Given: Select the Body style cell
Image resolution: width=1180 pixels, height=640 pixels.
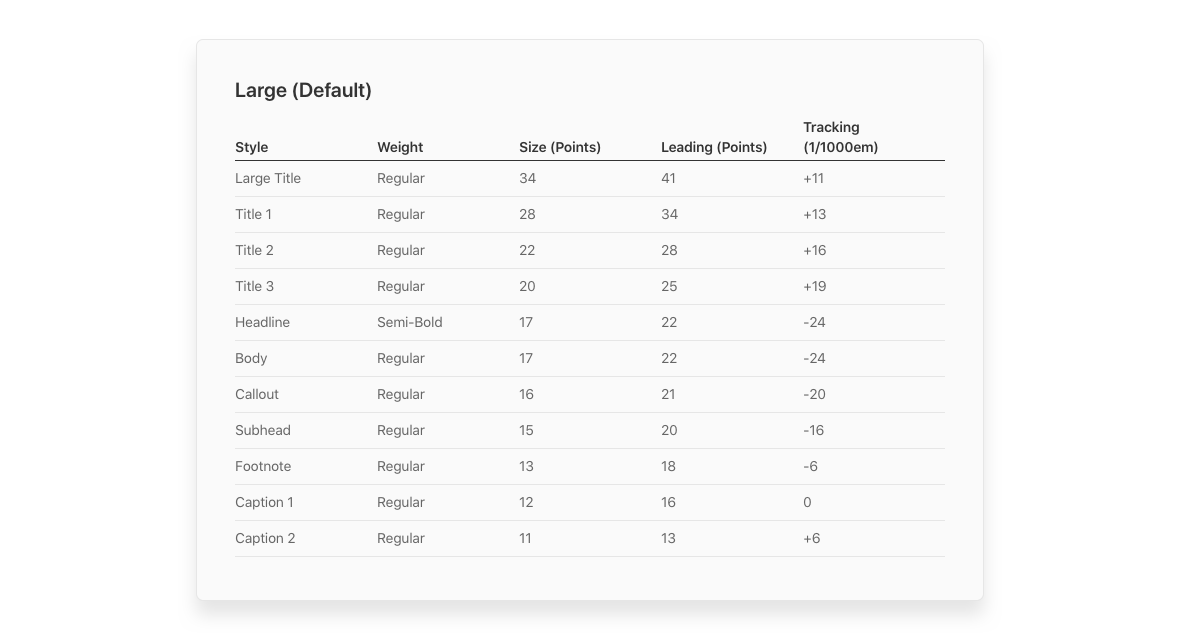Looking at the screenshot, I should [x=251, y=358].
